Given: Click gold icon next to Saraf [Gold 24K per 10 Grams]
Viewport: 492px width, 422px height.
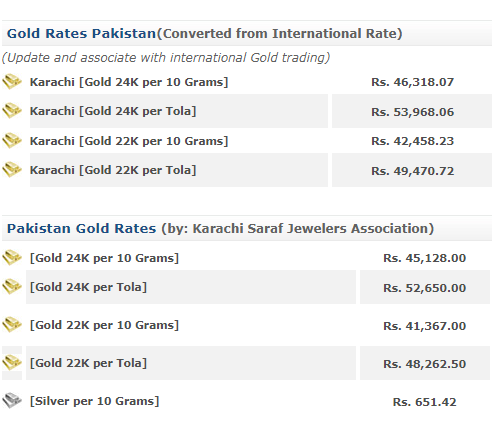Looking at the screenshot, I should click(12, 258).
